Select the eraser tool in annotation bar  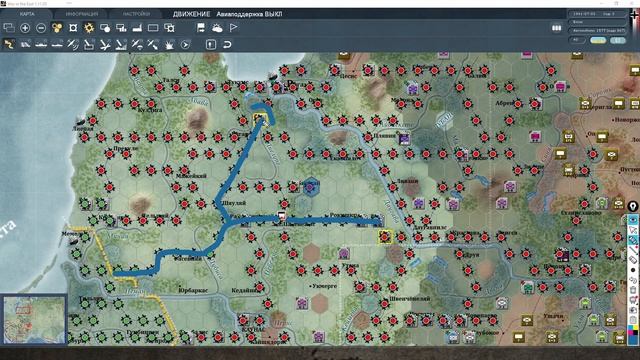633,260
